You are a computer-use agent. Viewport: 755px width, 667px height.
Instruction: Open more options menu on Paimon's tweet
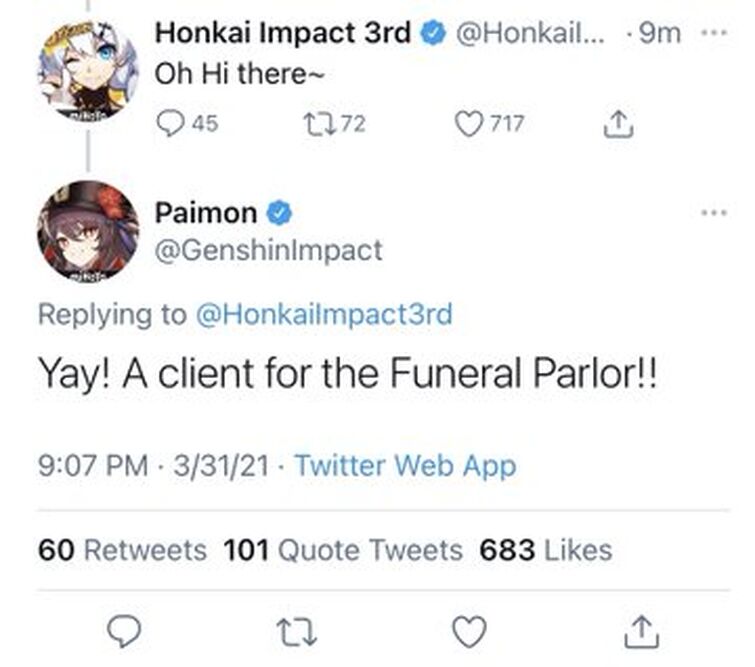(714, 213)
